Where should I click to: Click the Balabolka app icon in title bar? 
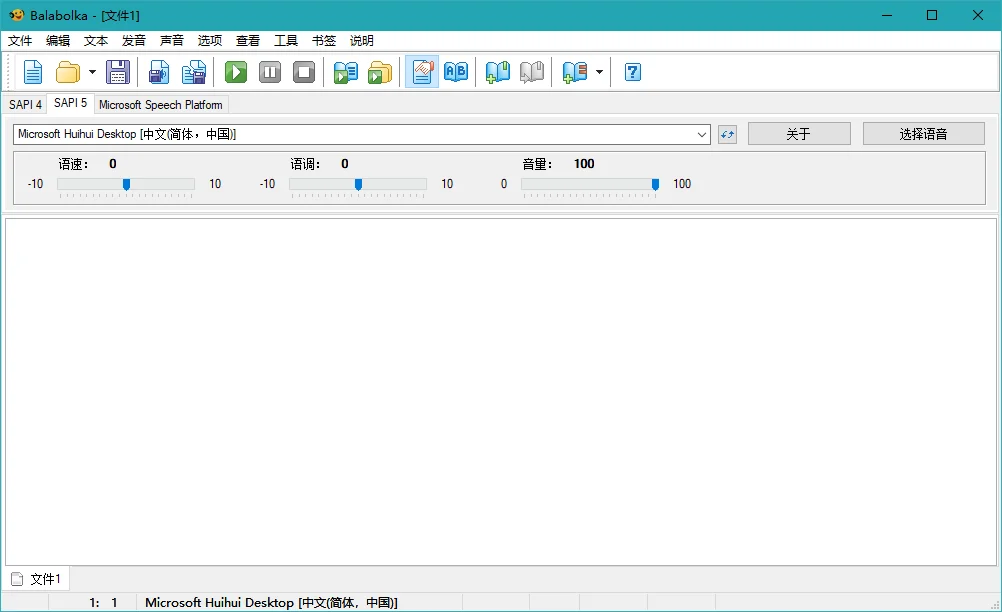tap(16, 15)
